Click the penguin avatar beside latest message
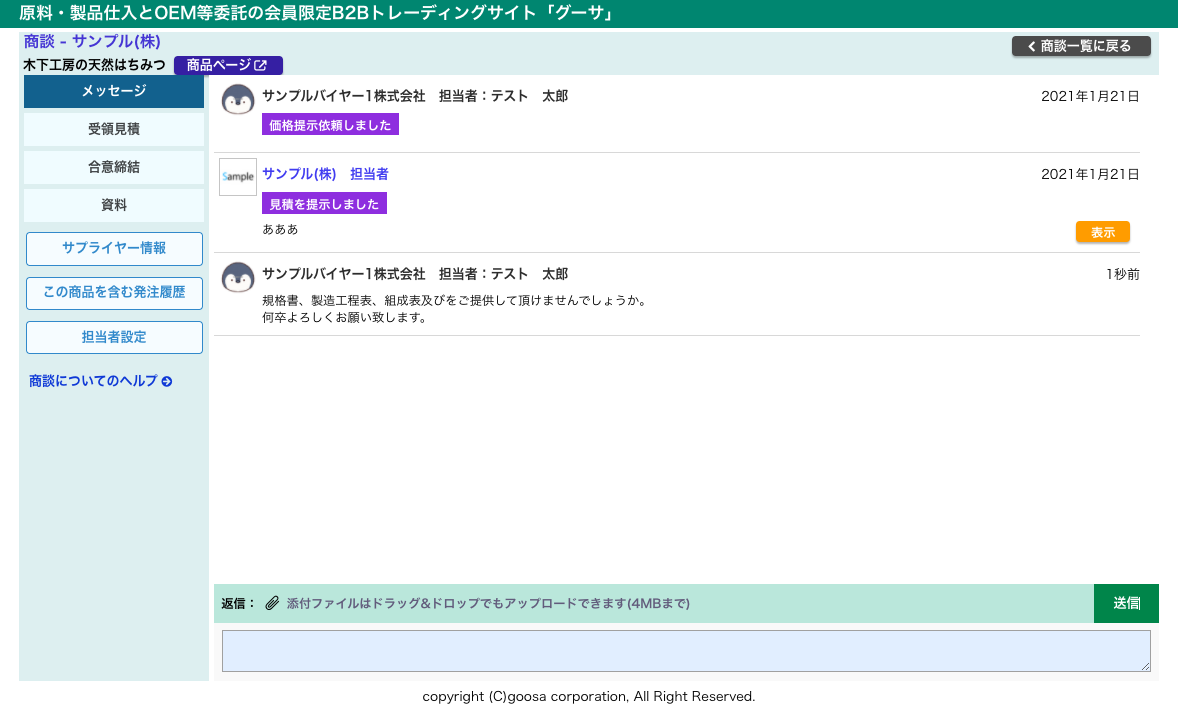The image size is (1178, 709). click(238, 277)
